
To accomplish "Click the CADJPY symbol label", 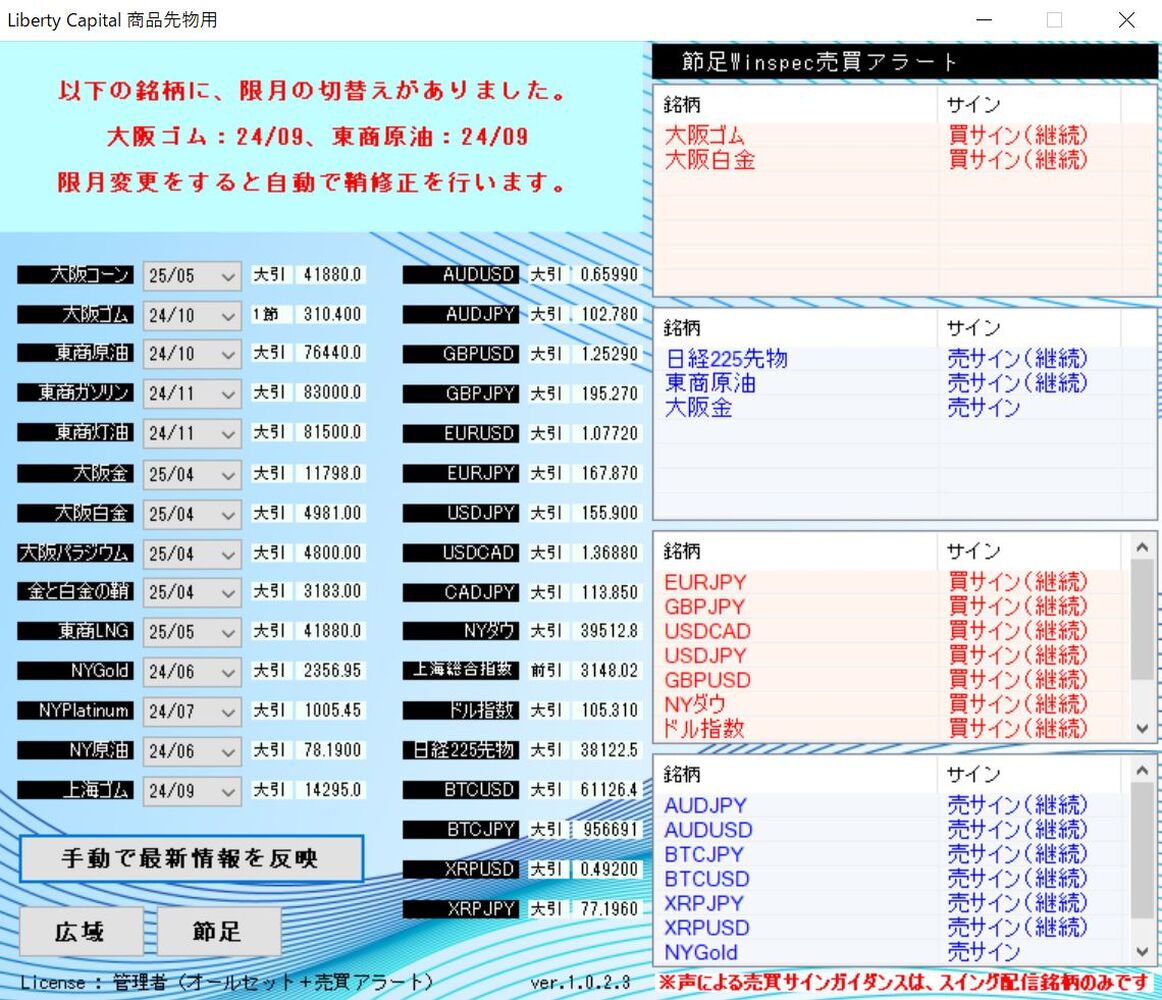I will (x=461, y=592).
